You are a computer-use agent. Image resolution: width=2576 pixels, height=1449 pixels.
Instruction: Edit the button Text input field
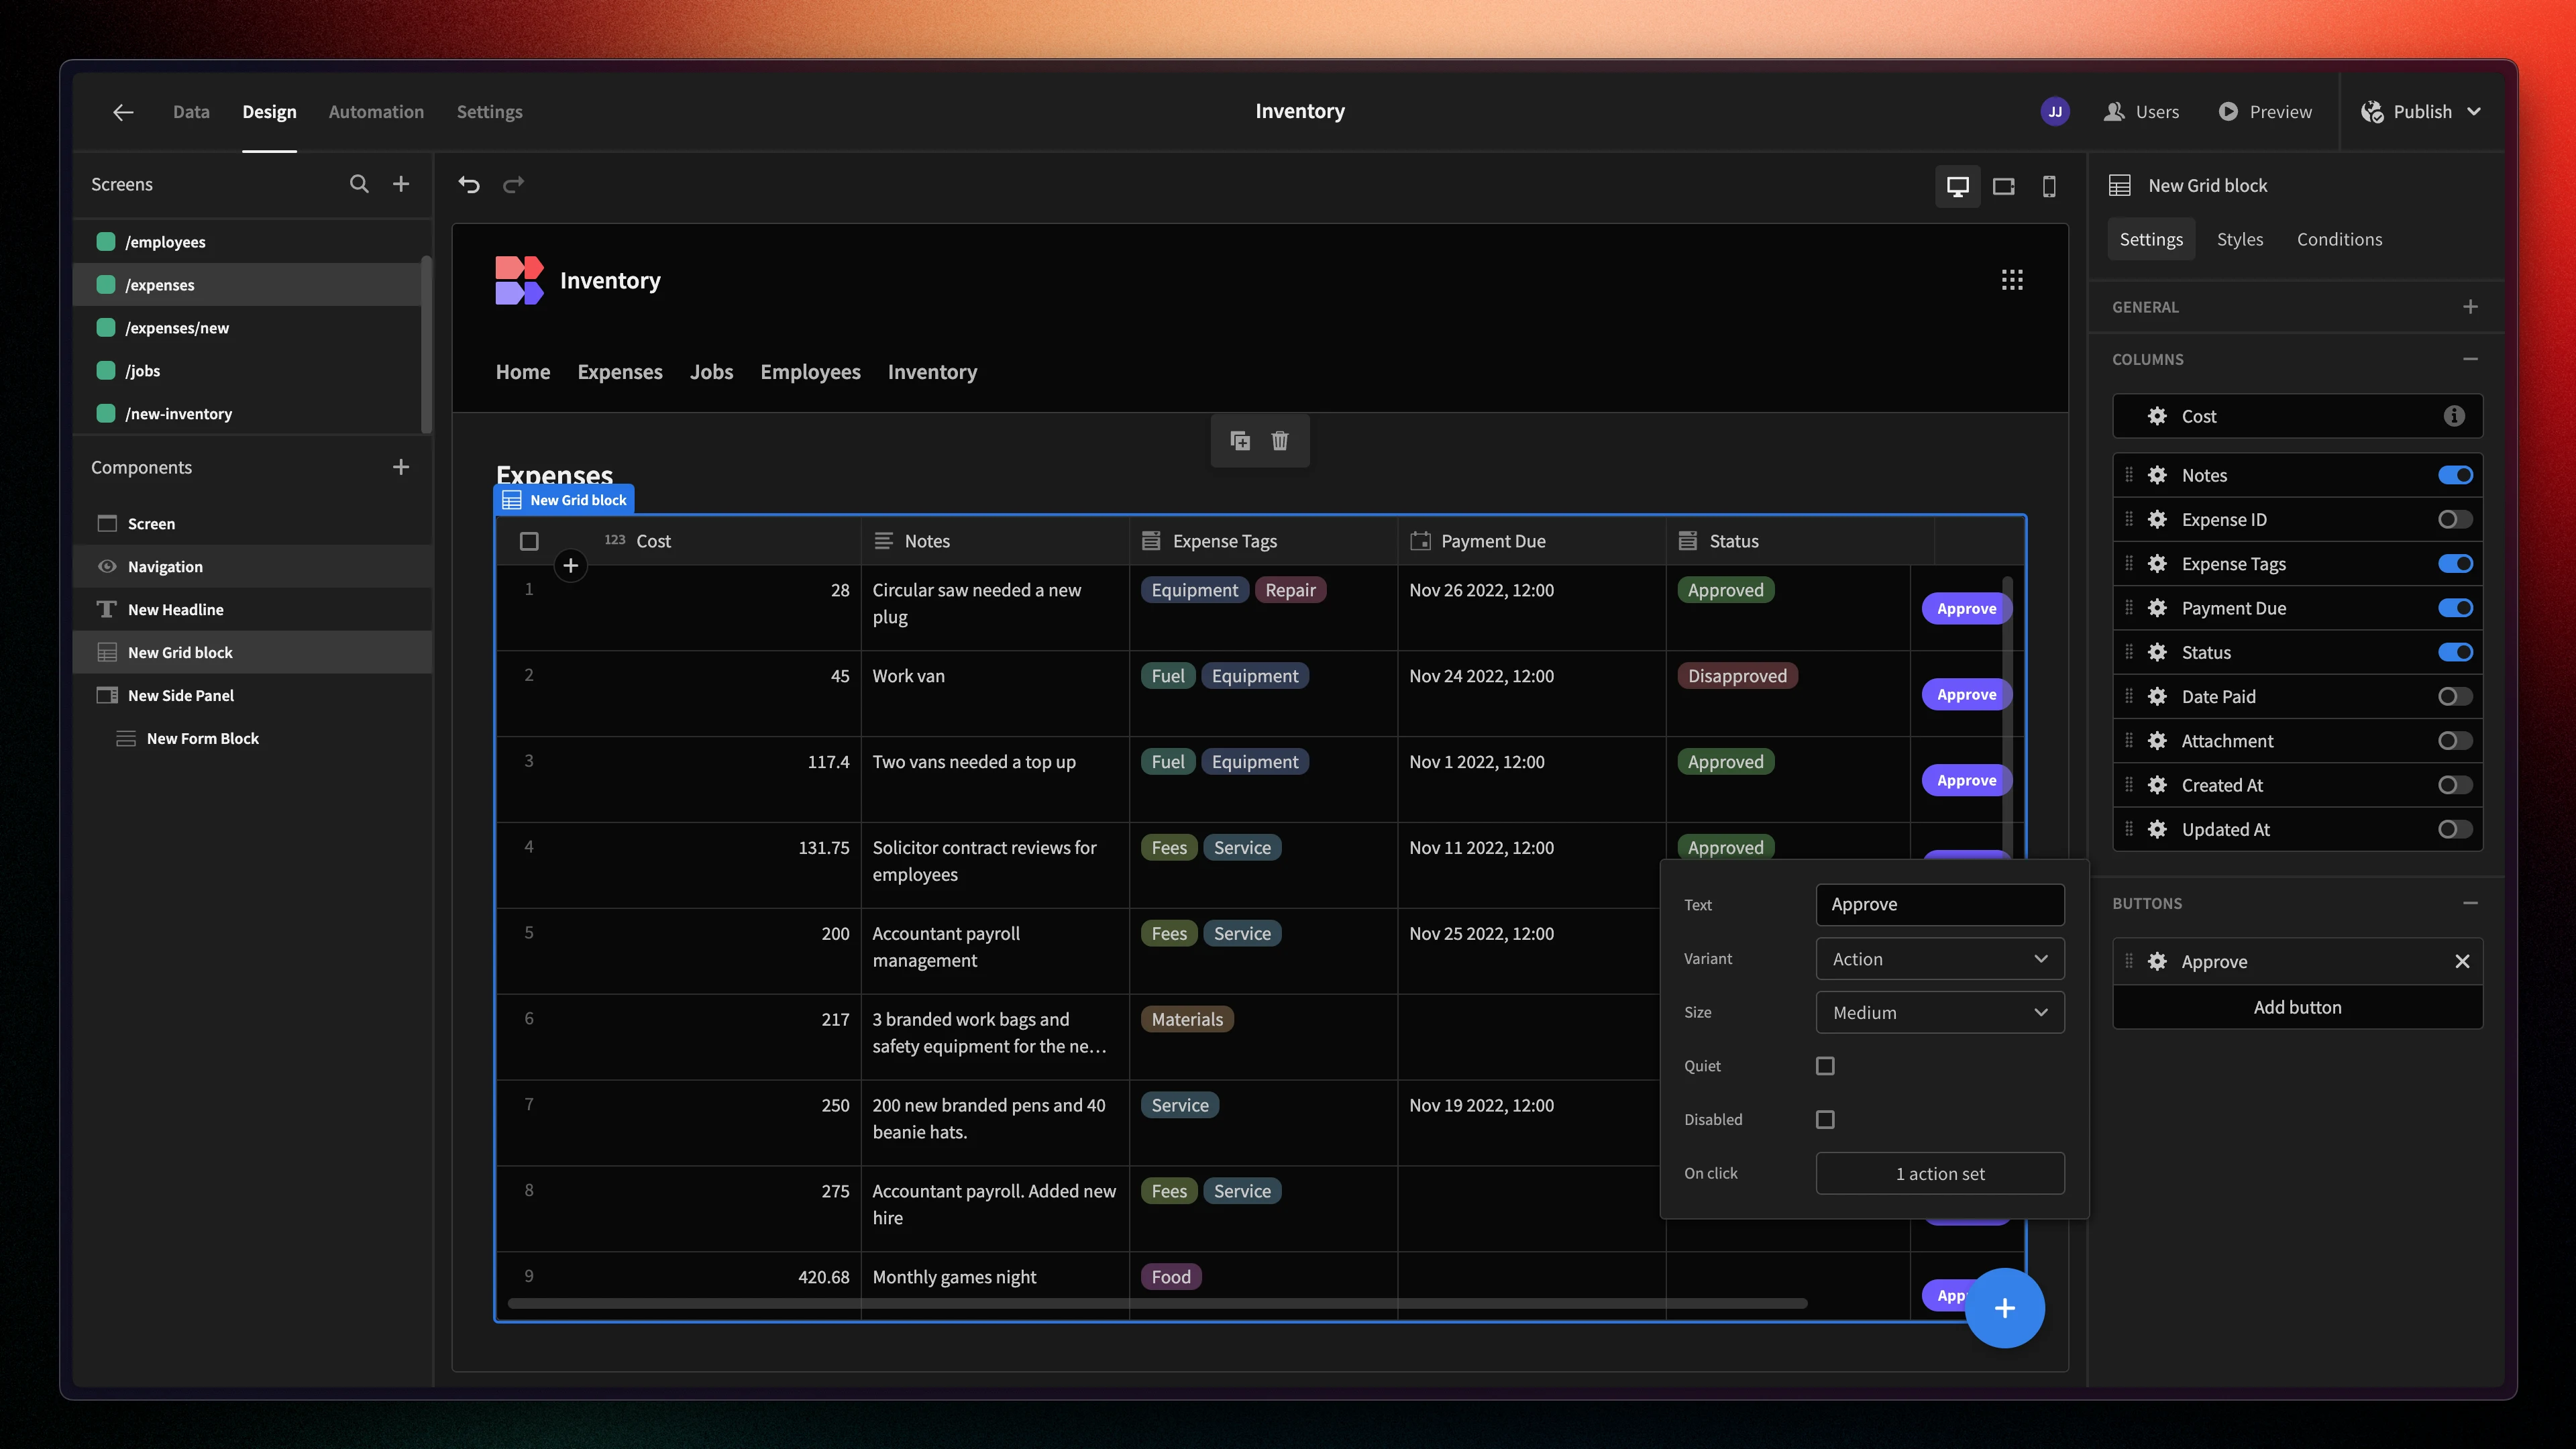pos(1939,905)
